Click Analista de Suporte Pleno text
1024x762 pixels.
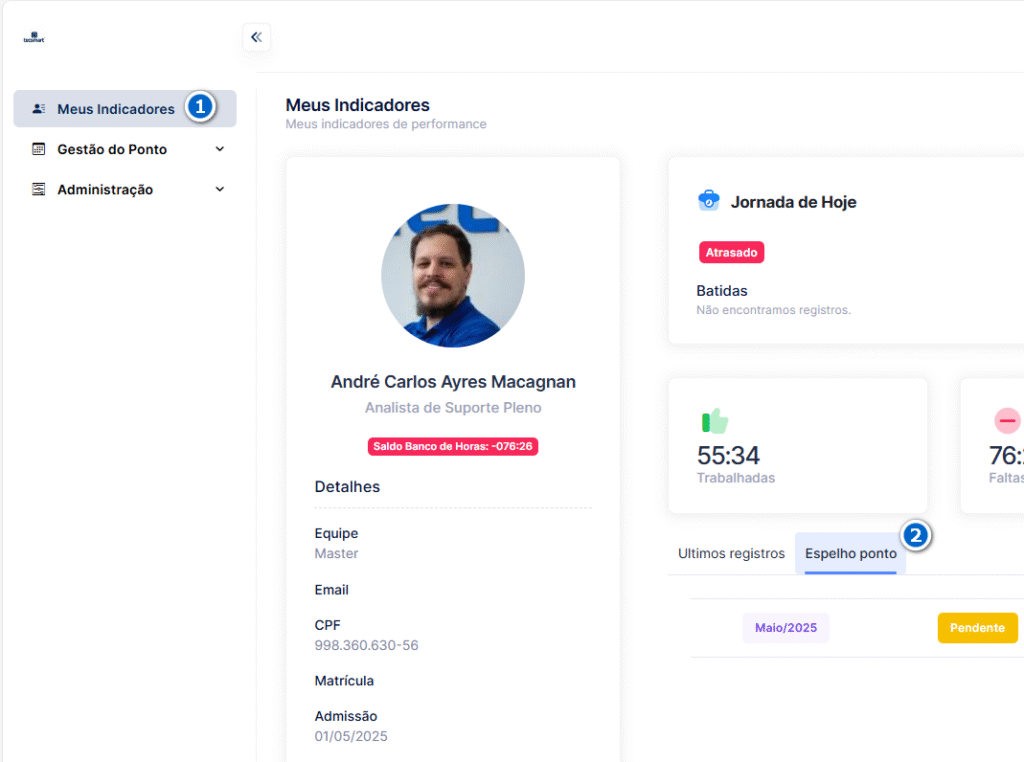coord(453,408)
